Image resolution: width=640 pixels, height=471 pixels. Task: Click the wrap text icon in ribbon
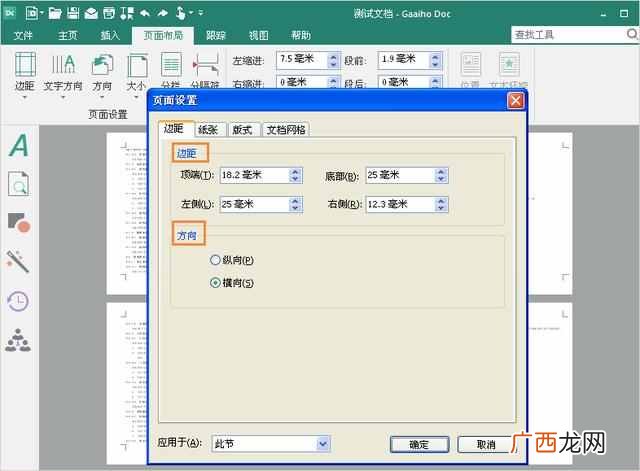(509, 64)
